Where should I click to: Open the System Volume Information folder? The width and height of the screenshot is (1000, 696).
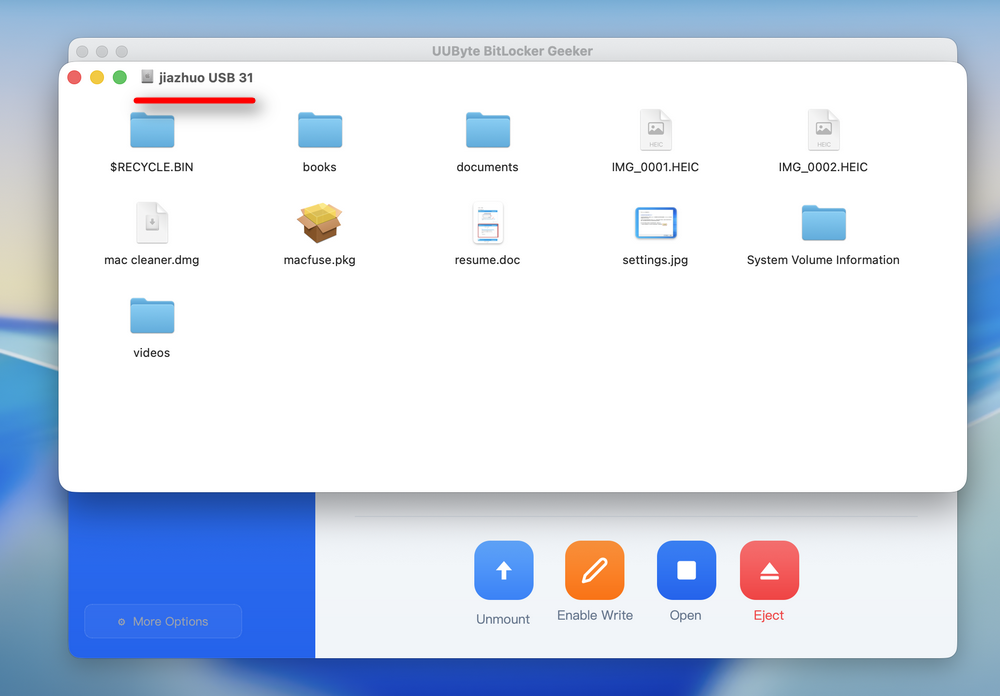[x=822, y=222]
